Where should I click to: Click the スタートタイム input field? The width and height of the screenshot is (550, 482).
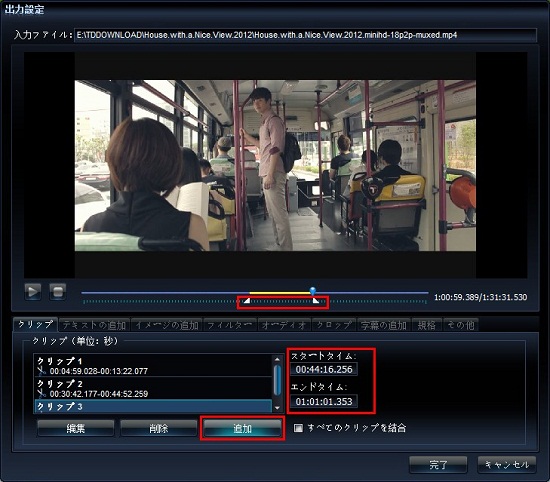[x=324, y=369]
